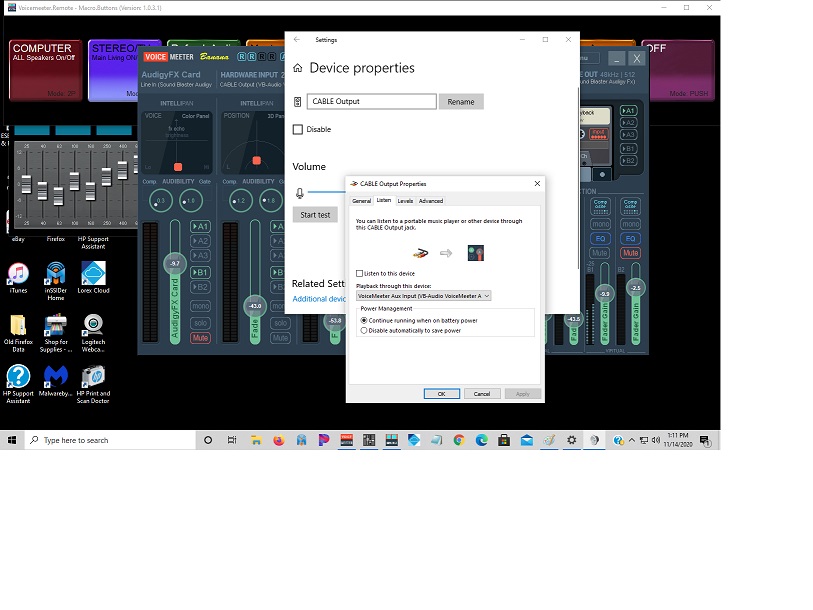Click a record R icon atop Voicemeeter

241,57
